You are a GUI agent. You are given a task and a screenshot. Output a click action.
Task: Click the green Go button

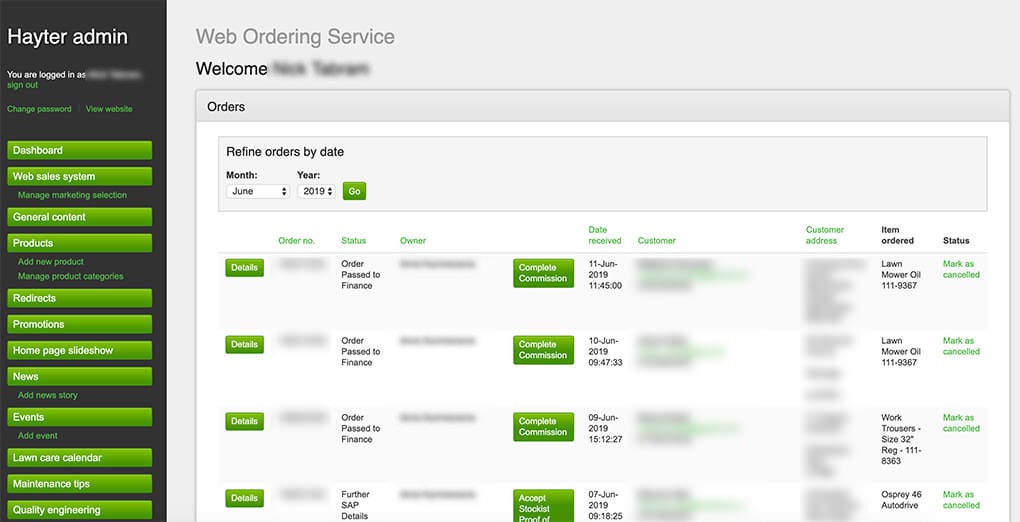[355, 191]
